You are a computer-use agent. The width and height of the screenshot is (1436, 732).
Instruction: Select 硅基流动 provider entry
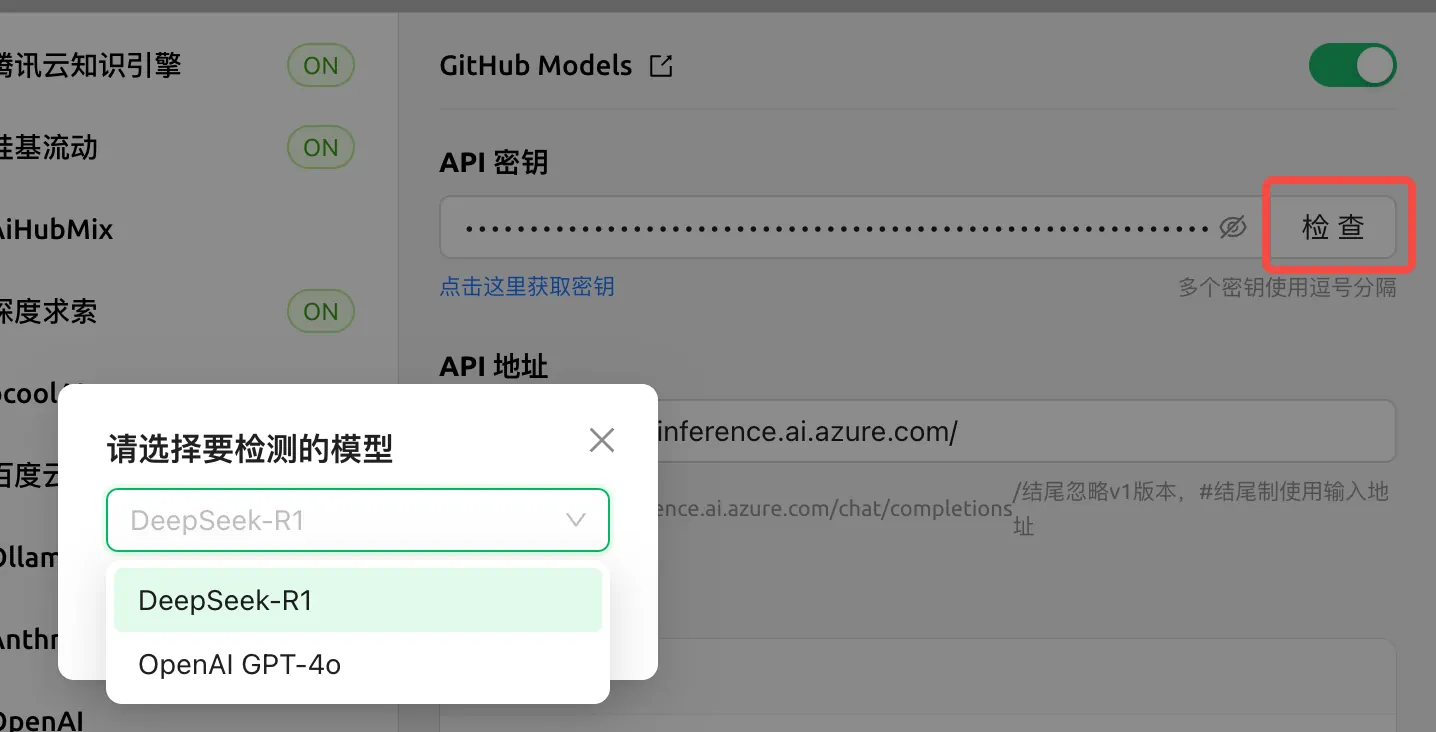(48, 148)
